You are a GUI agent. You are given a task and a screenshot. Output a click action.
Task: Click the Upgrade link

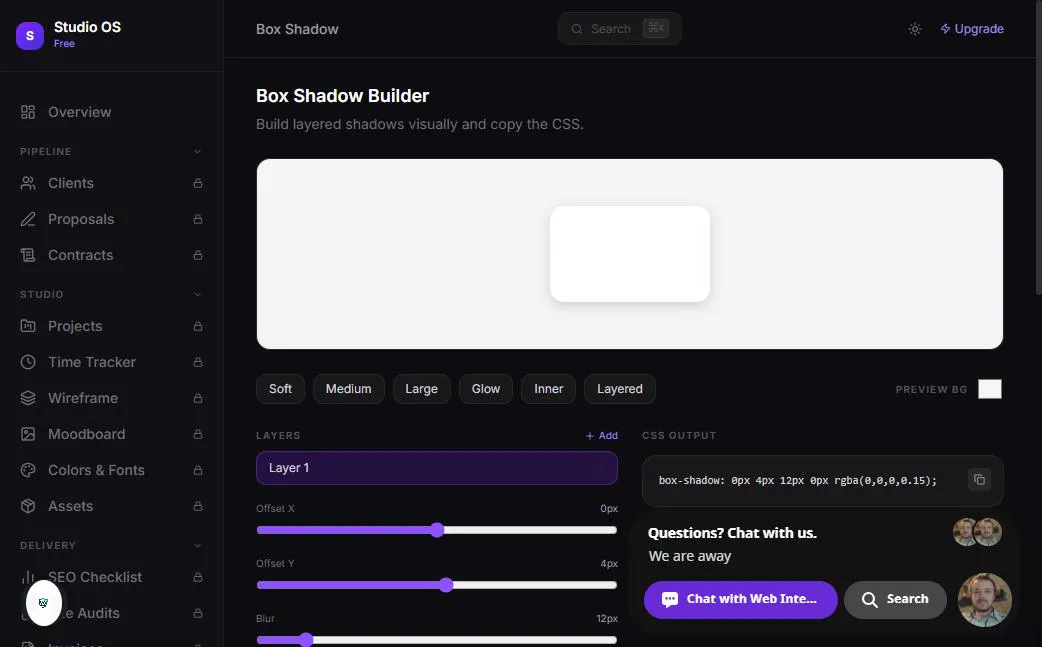[972, 29]
